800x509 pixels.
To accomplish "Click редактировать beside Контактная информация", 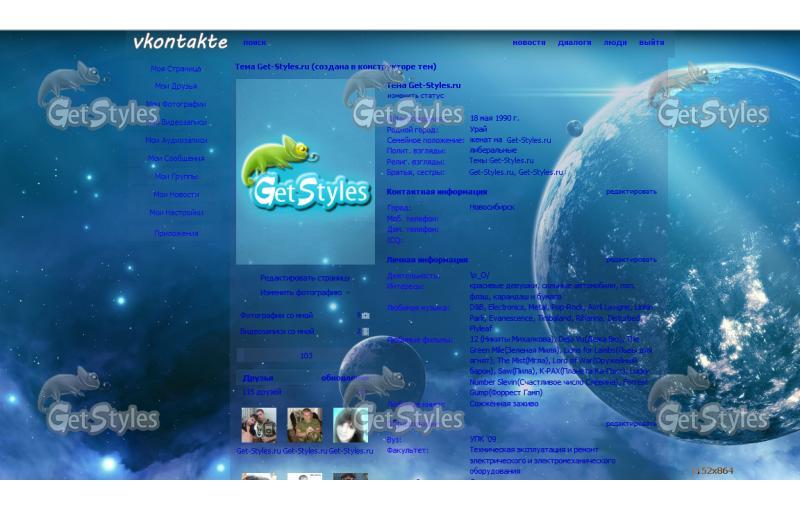I will (x=631, y=191).
